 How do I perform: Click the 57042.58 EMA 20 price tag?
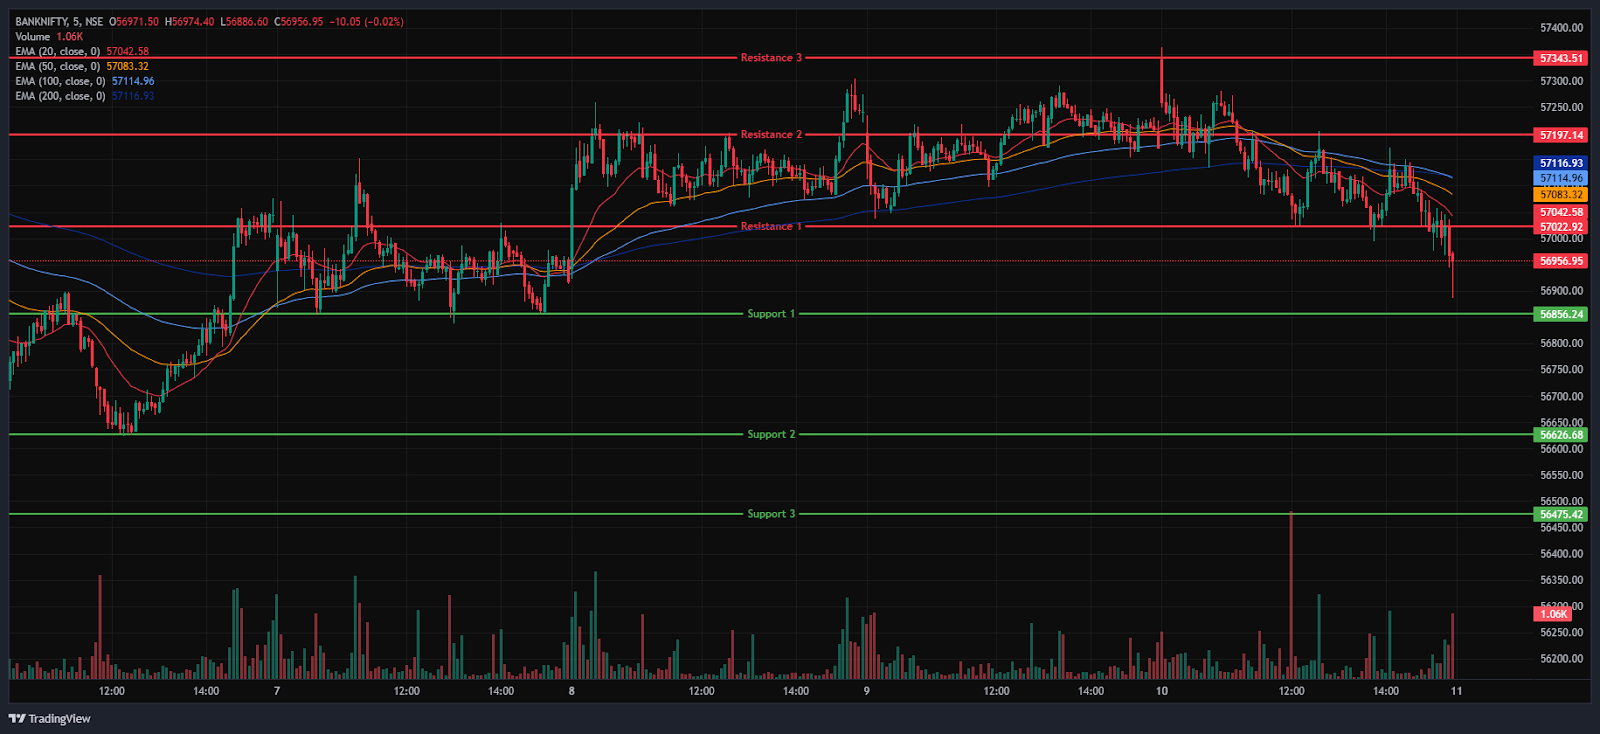pos(1560,212)
